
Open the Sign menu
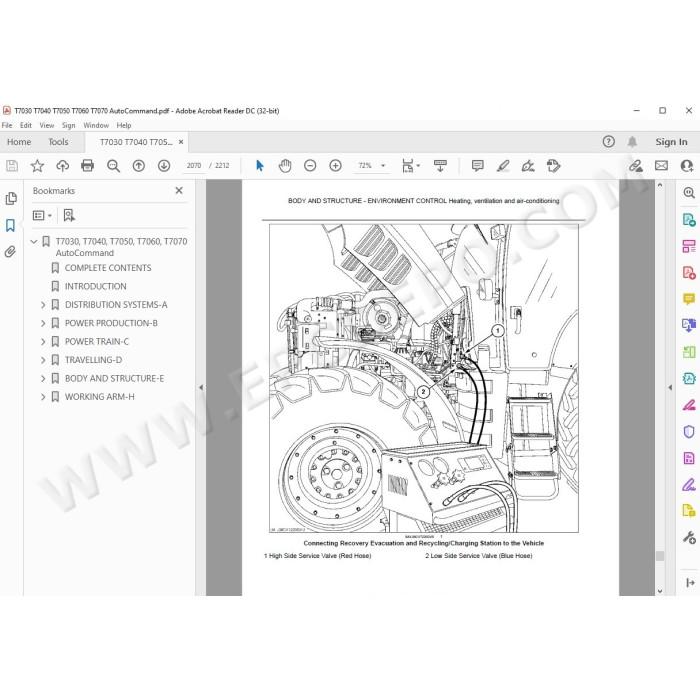68,125
